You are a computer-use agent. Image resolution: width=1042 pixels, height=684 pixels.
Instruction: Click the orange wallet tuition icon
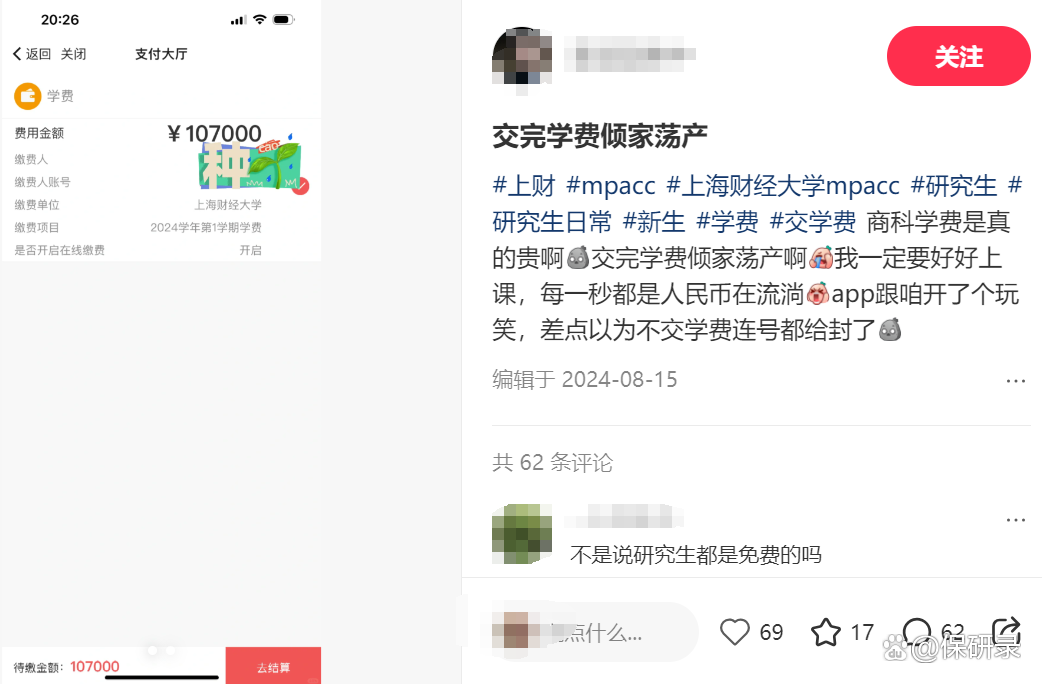pyautogui.click(x=28, y=96)
